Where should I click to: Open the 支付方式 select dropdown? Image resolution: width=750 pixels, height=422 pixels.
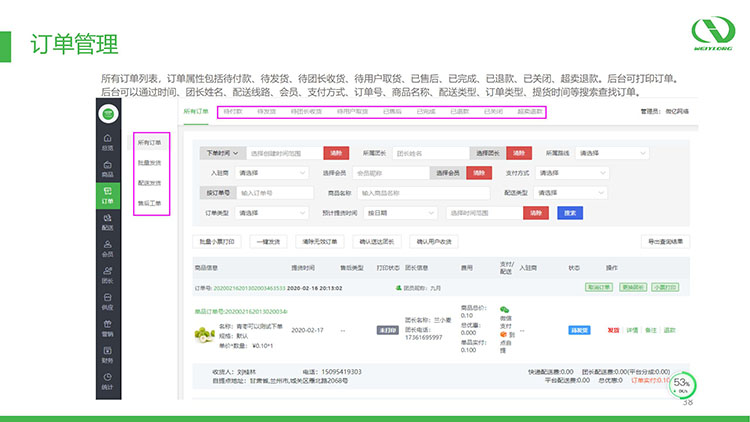point(572,173)
